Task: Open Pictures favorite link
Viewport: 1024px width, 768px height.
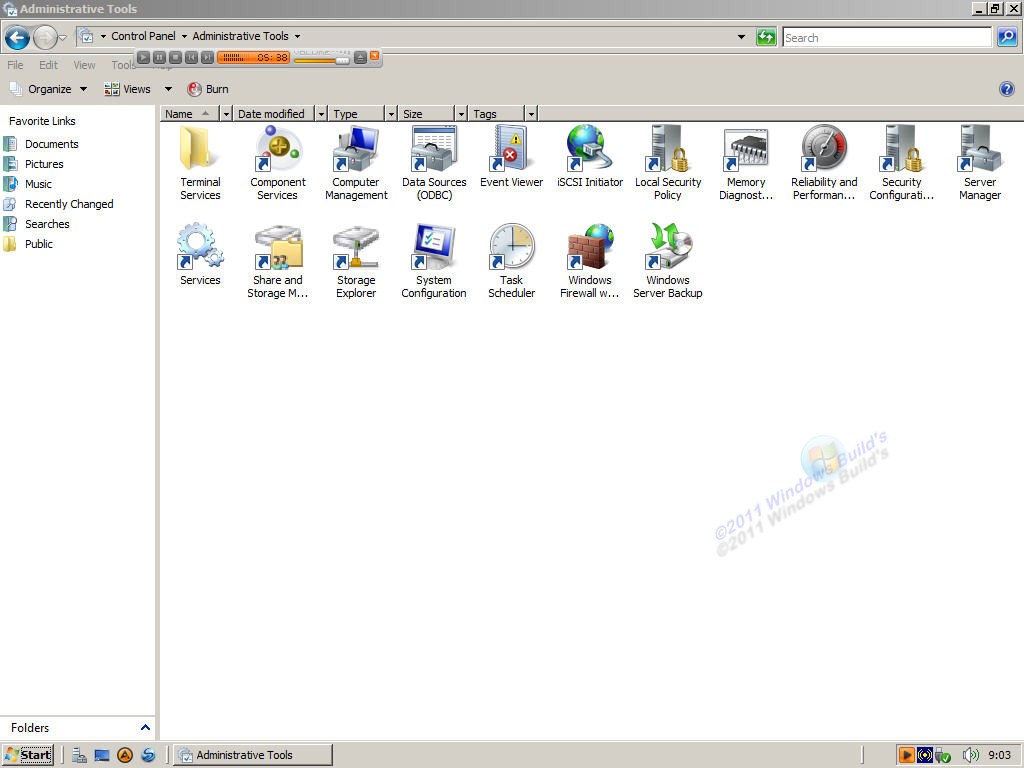Action: pos(44,164)
